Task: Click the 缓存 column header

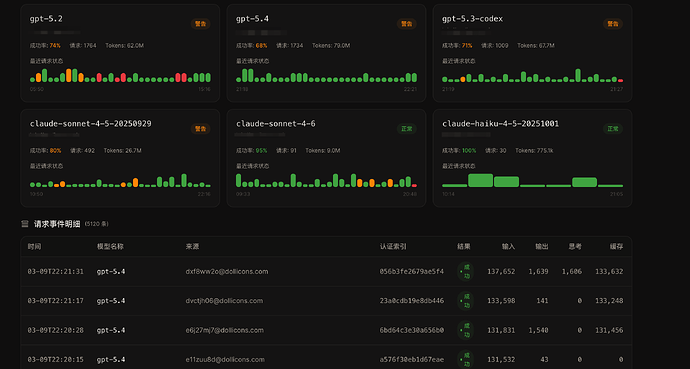Action: point(617,247)
